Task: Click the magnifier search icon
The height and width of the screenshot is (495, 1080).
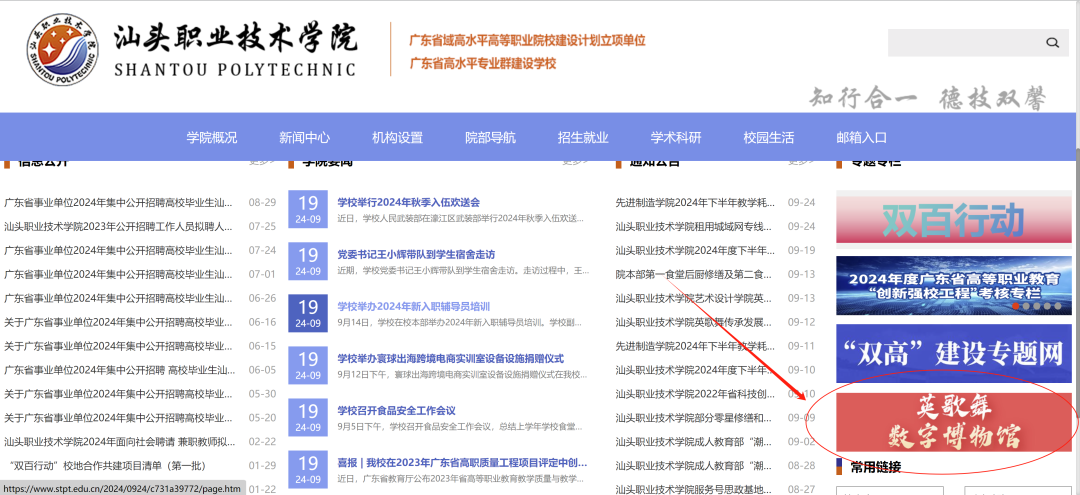Action: pos(1052,43)
